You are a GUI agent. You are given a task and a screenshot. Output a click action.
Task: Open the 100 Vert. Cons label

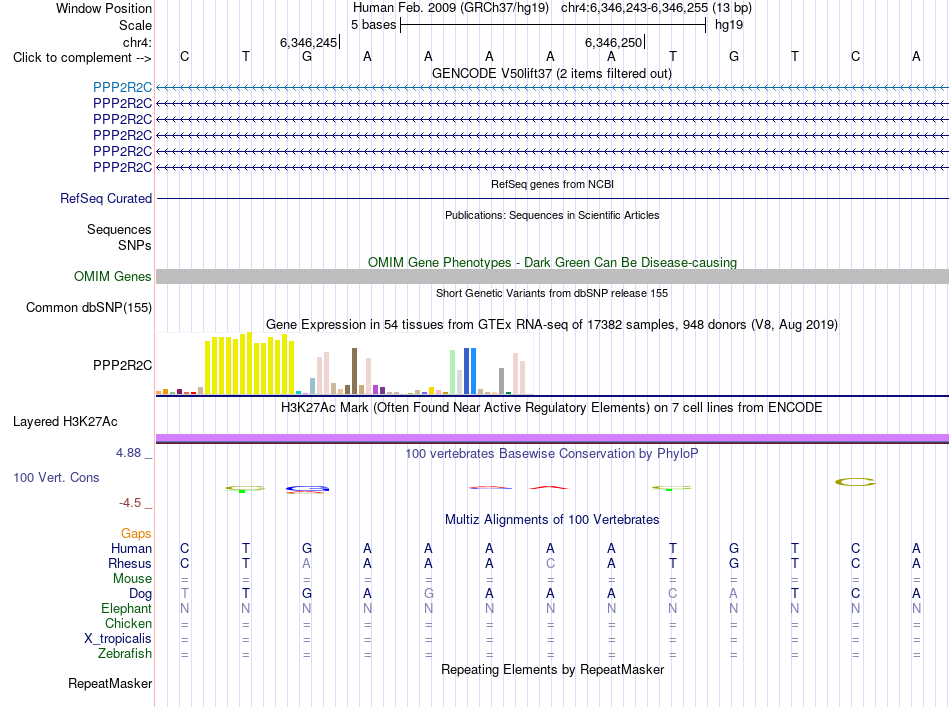tap(56, 477)
